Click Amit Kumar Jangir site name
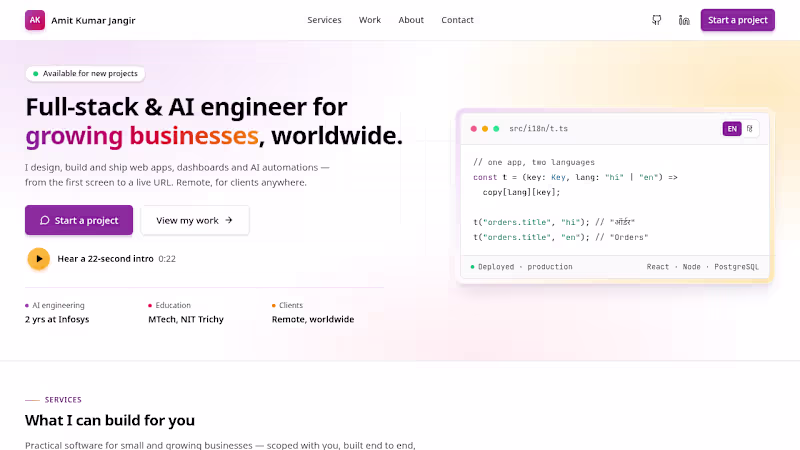 pyautogui.click(x=93, y=20)
